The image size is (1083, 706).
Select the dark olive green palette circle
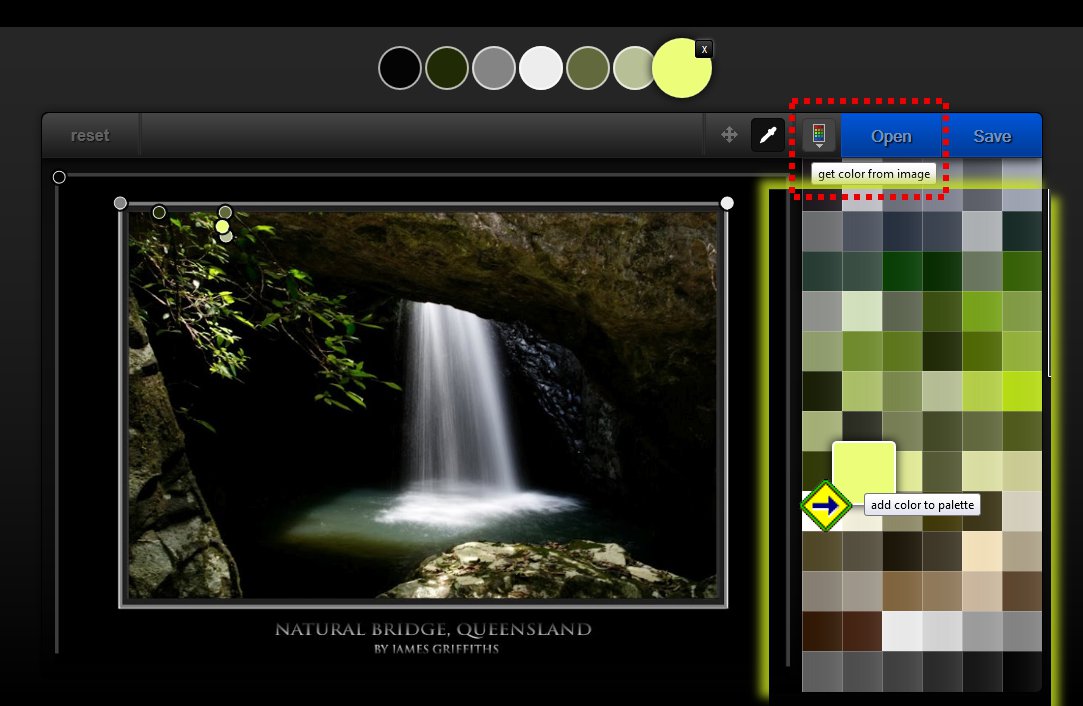coord(447,68)
